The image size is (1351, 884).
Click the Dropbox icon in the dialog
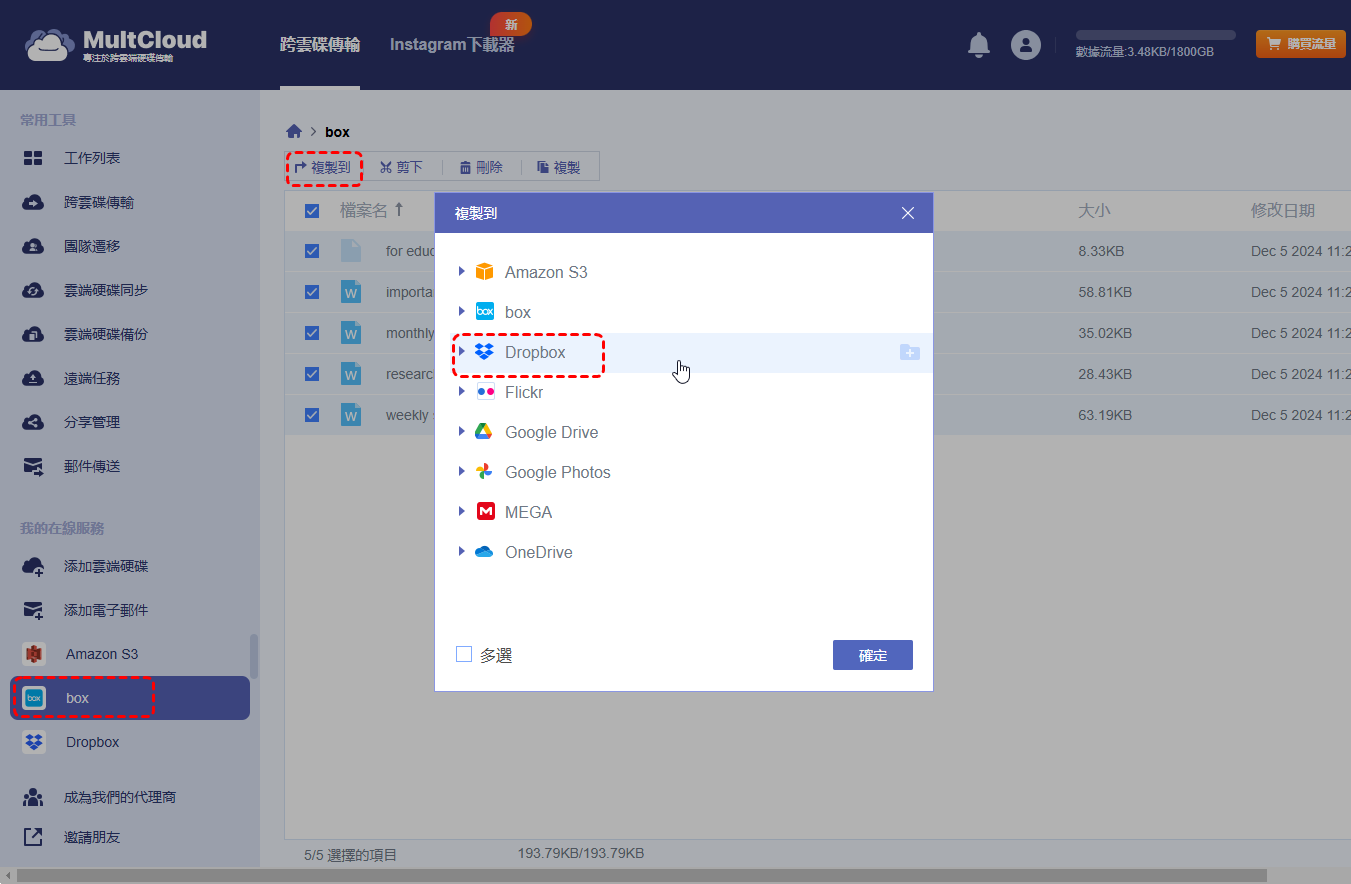[485, 352]
